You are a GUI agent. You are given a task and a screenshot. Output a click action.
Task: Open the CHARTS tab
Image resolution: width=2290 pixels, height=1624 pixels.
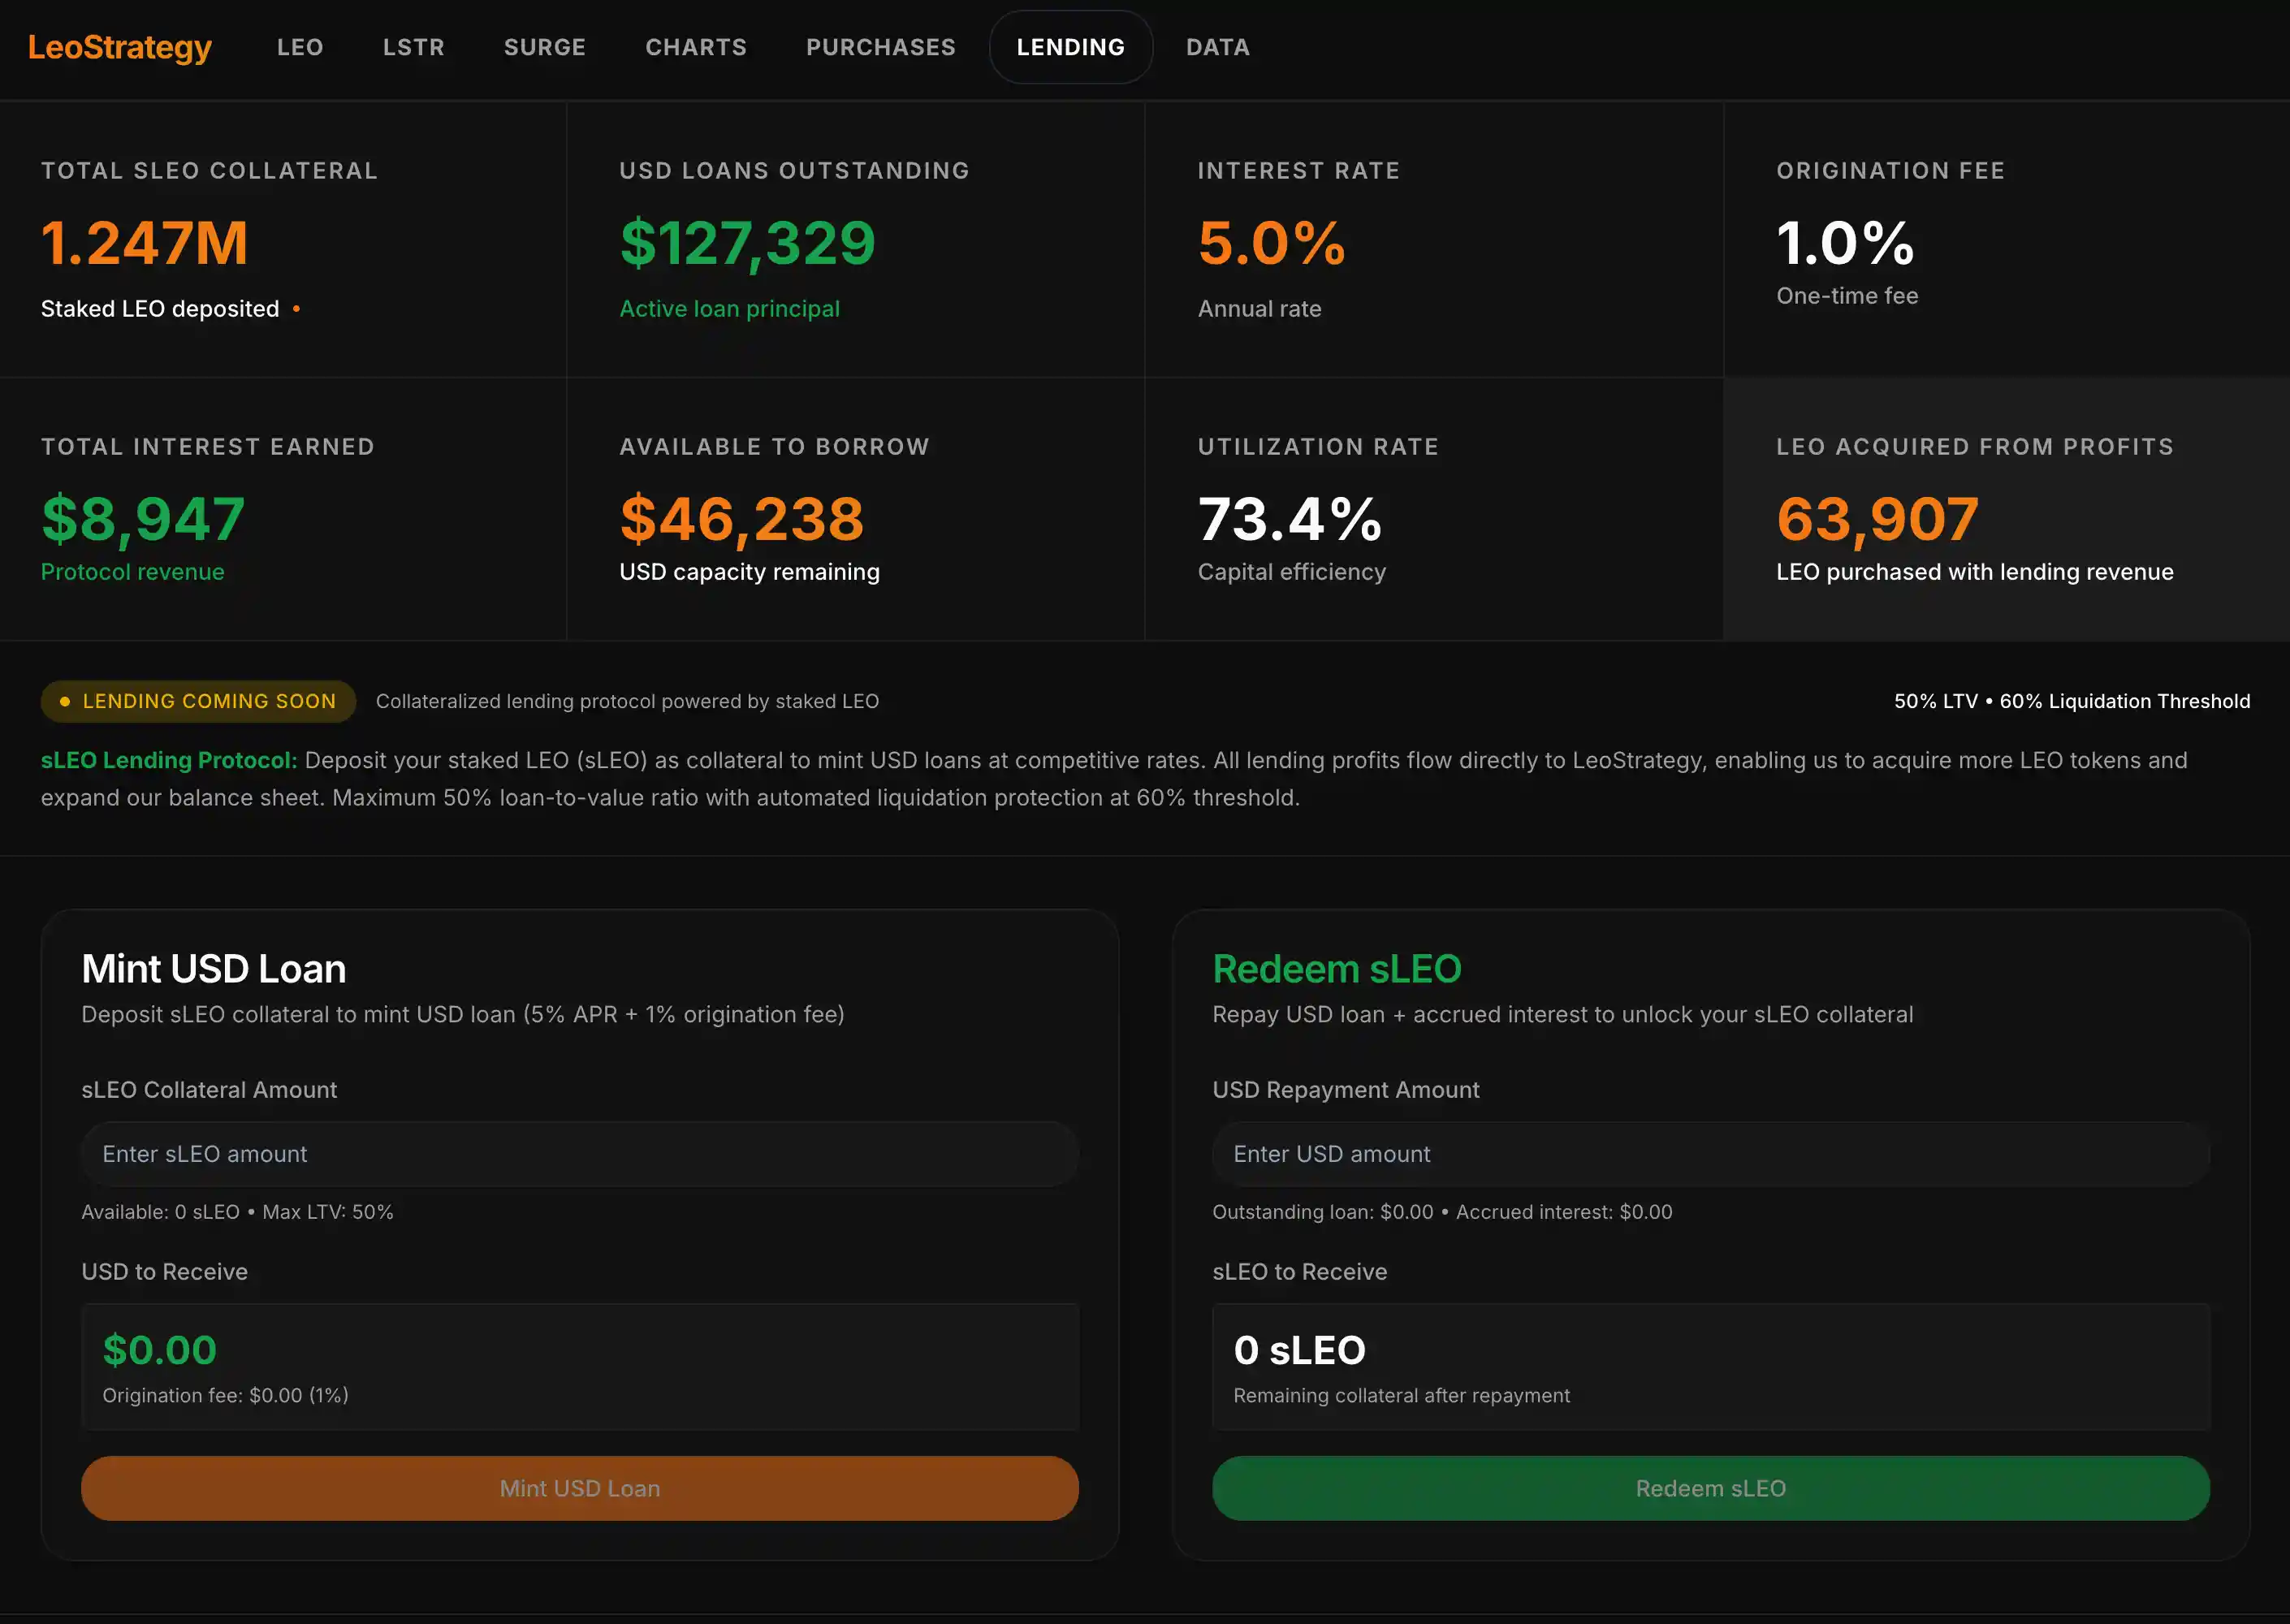[x=696, y=47]
